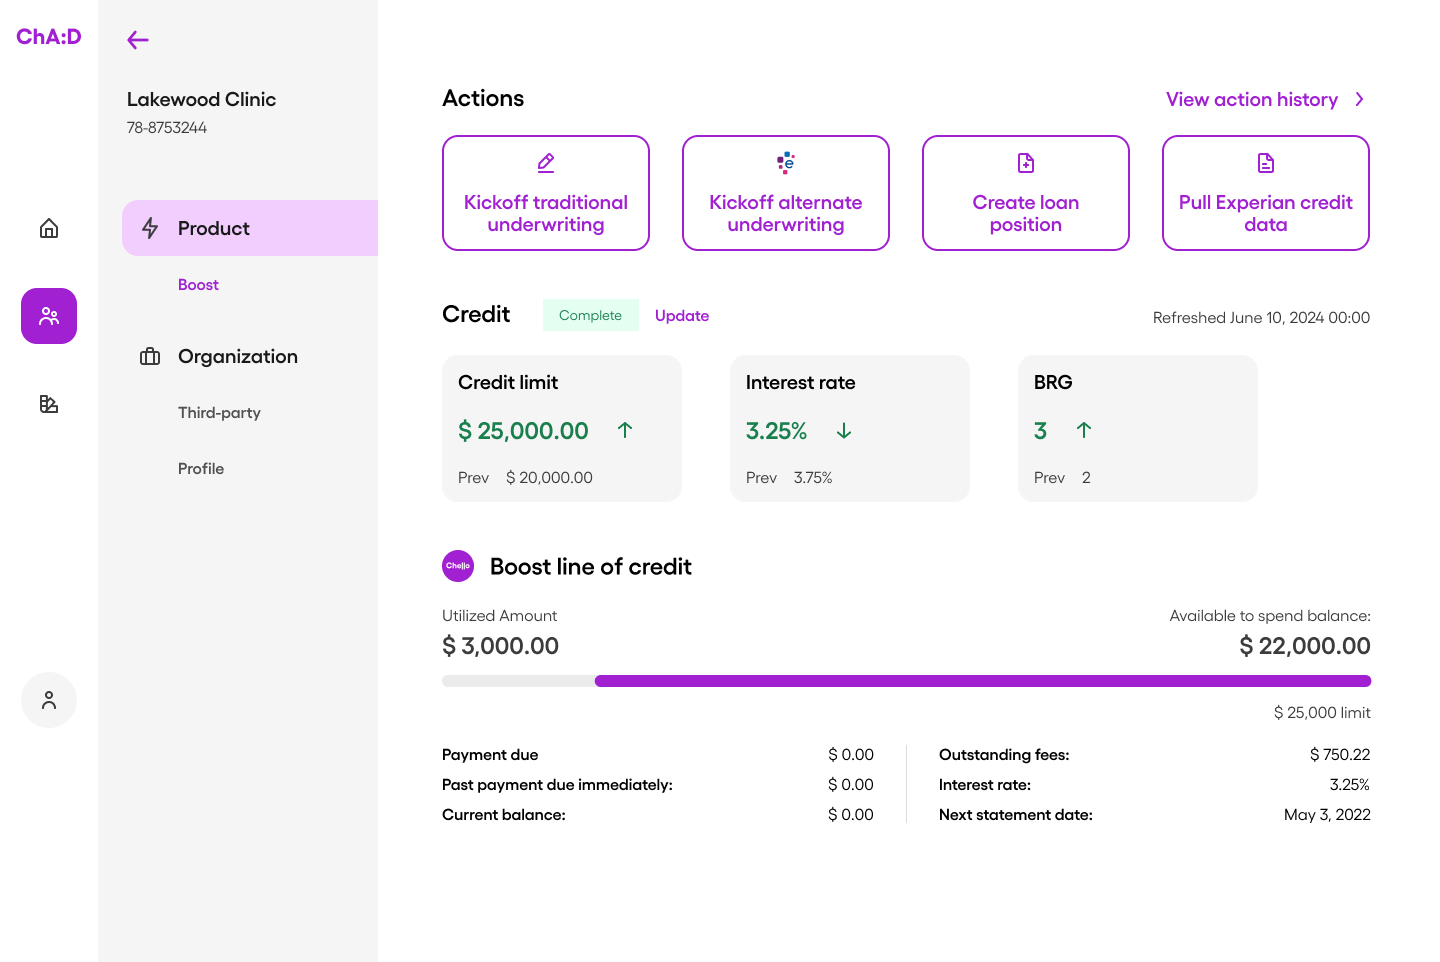Open the Profile sub-item
Image resolution: width=1440 pixels, height=962 pixels.
click(201, 469)
